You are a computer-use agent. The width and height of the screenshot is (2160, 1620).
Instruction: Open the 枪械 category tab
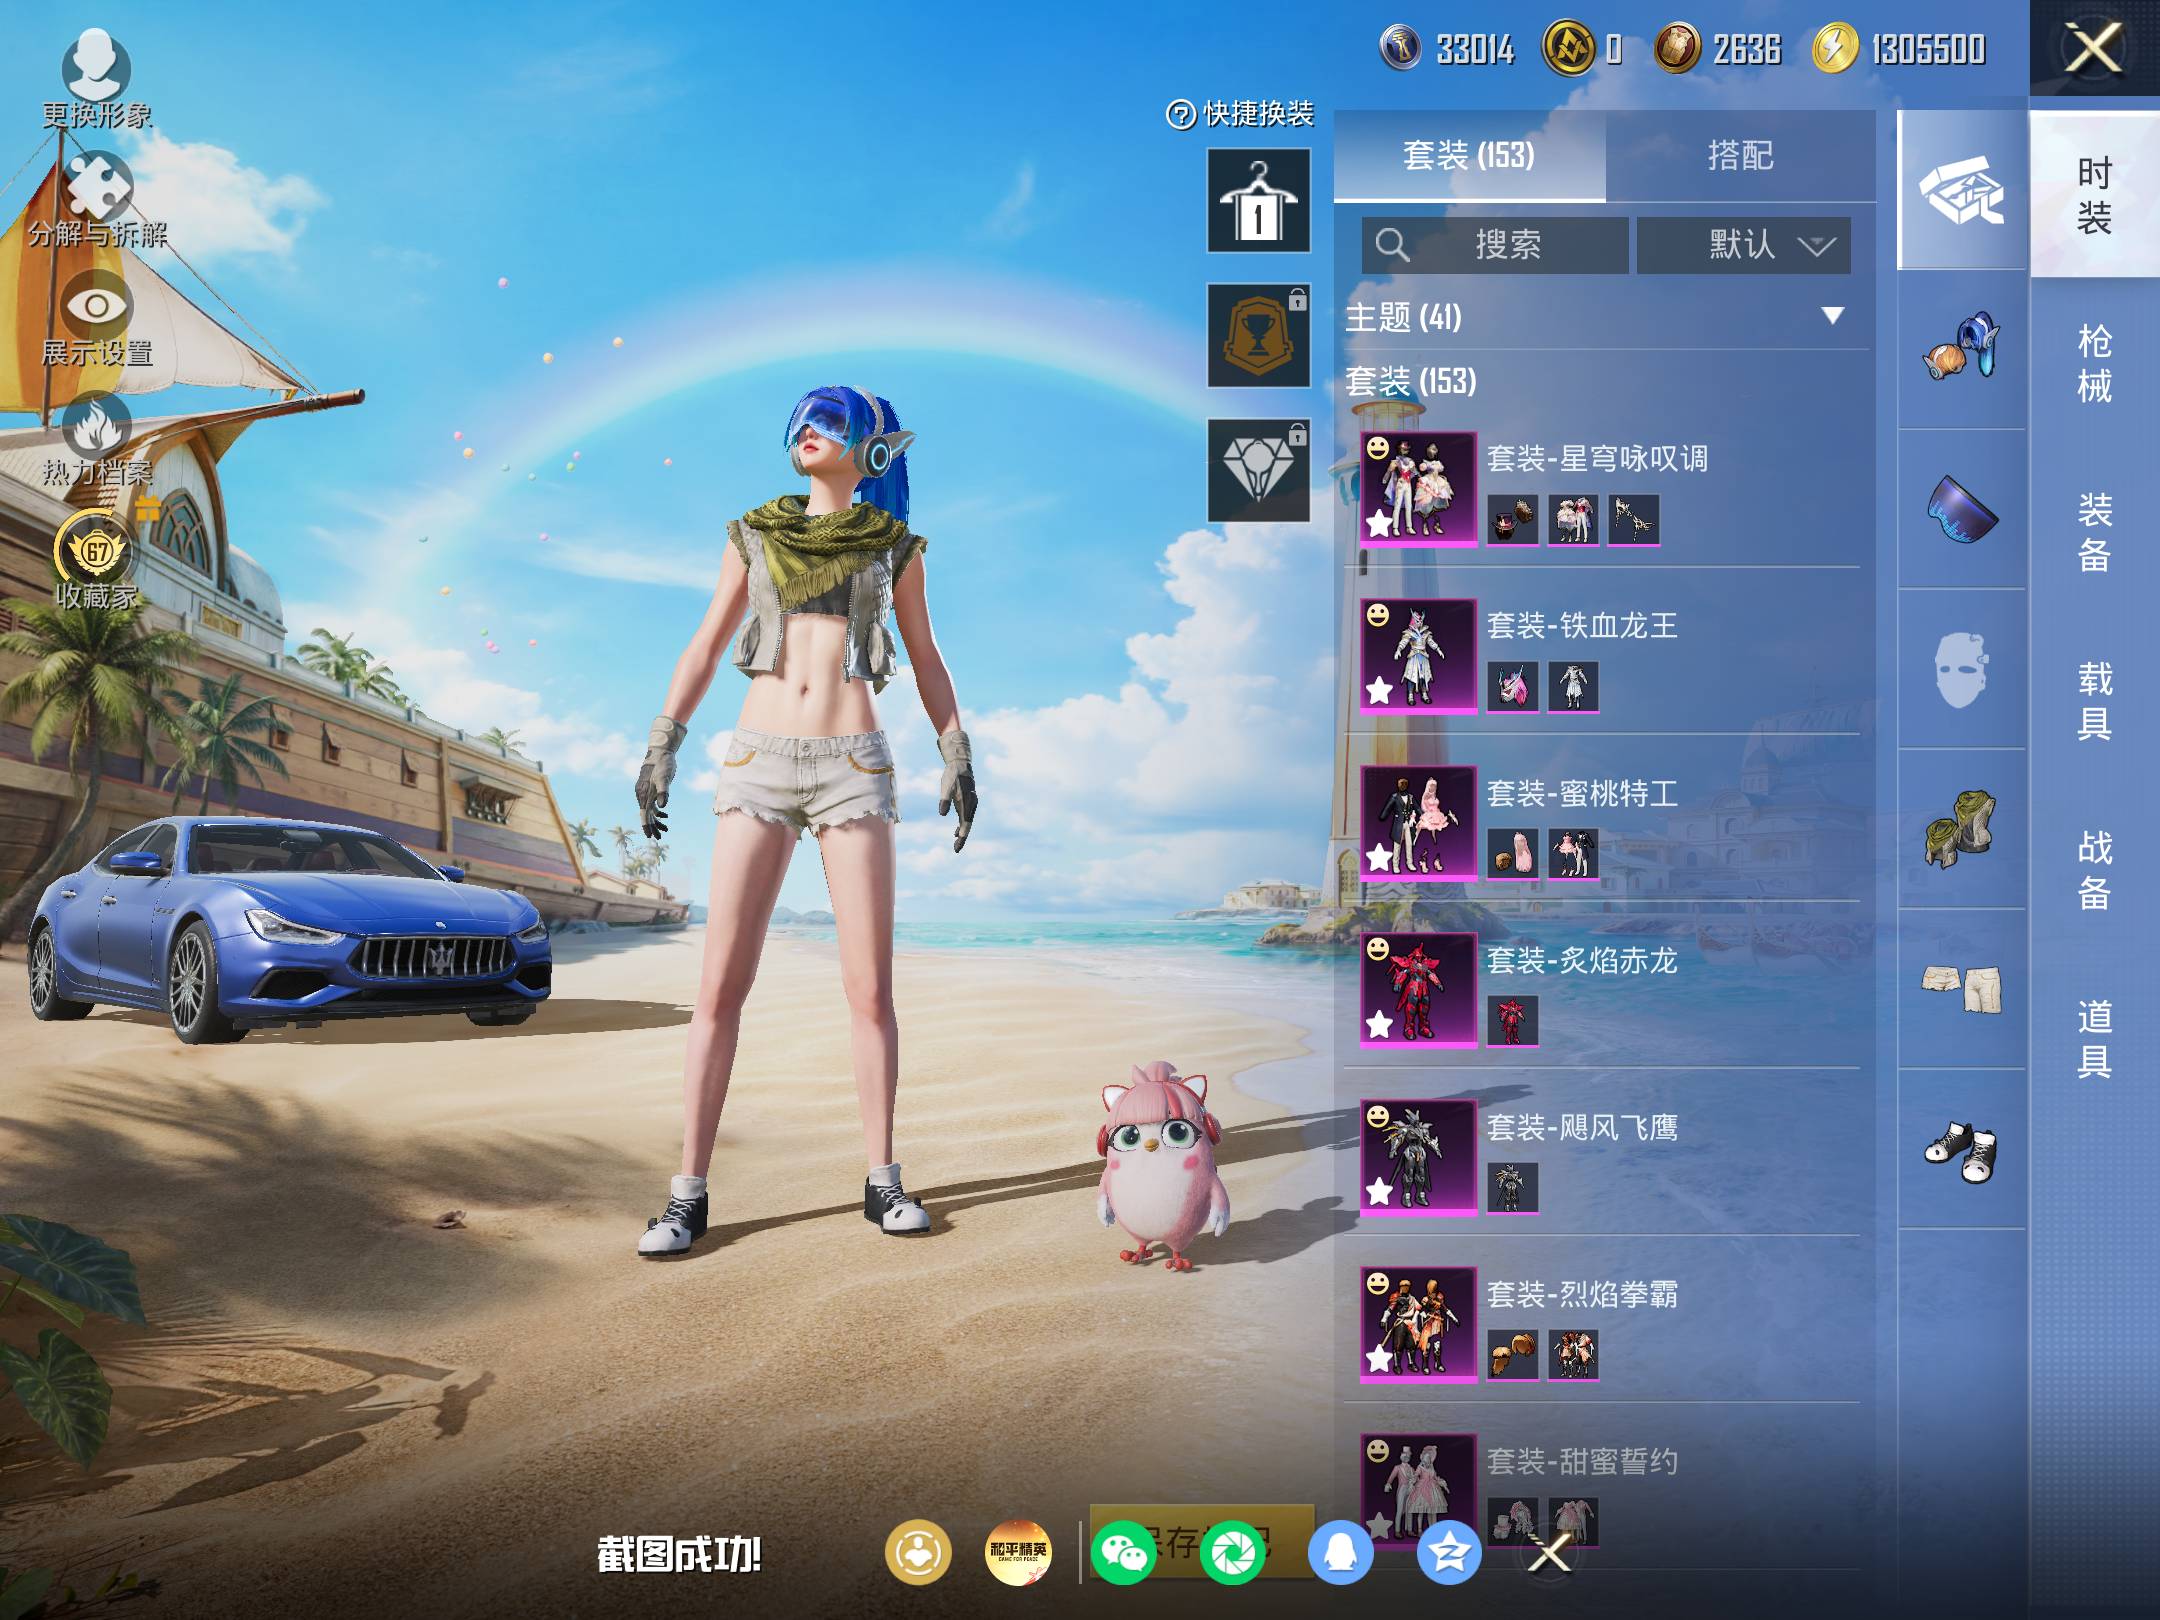tap(2094, 364)
